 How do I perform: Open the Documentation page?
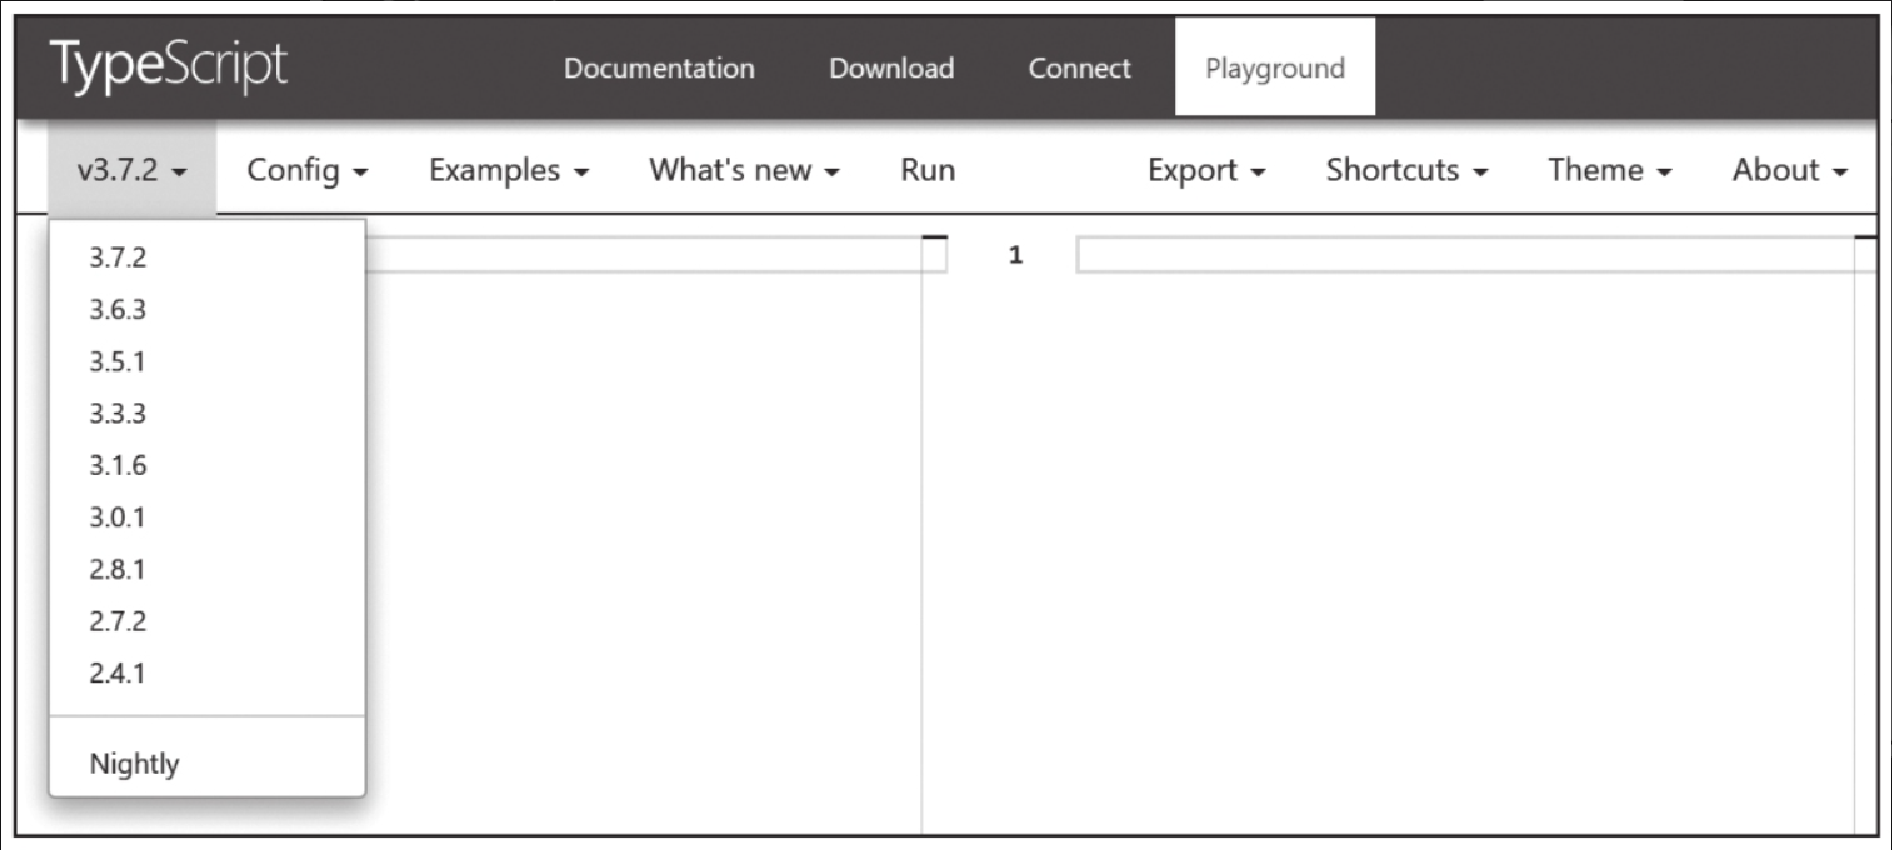pos(659,68)
